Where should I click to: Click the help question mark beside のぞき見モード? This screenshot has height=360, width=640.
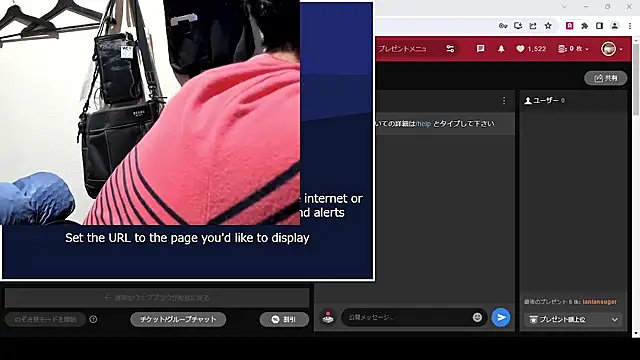[93, 319]
